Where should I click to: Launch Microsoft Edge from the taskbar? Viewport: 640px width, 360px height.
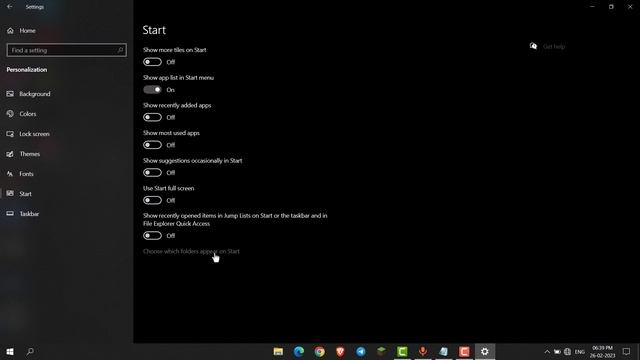tap(299, 351)
